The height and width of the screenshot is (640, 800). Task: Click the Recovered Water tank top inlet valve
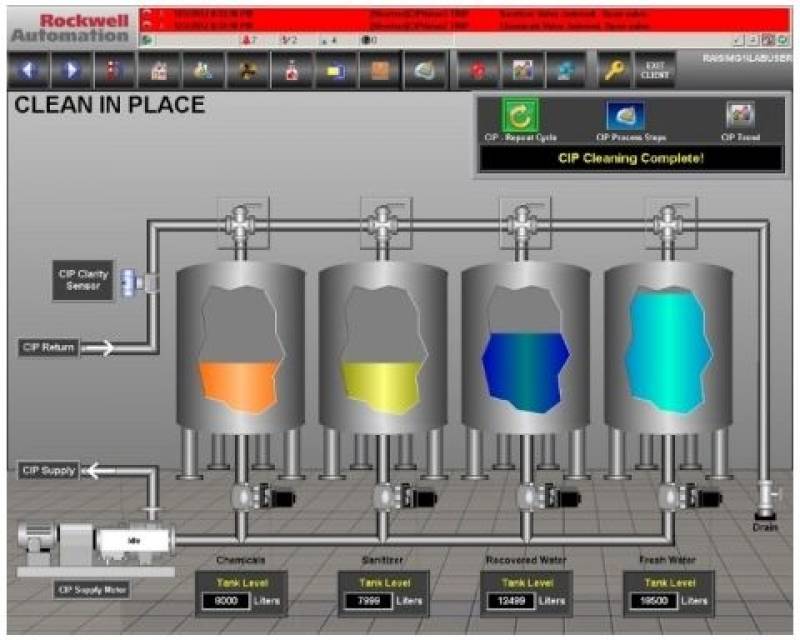[522, 224]
